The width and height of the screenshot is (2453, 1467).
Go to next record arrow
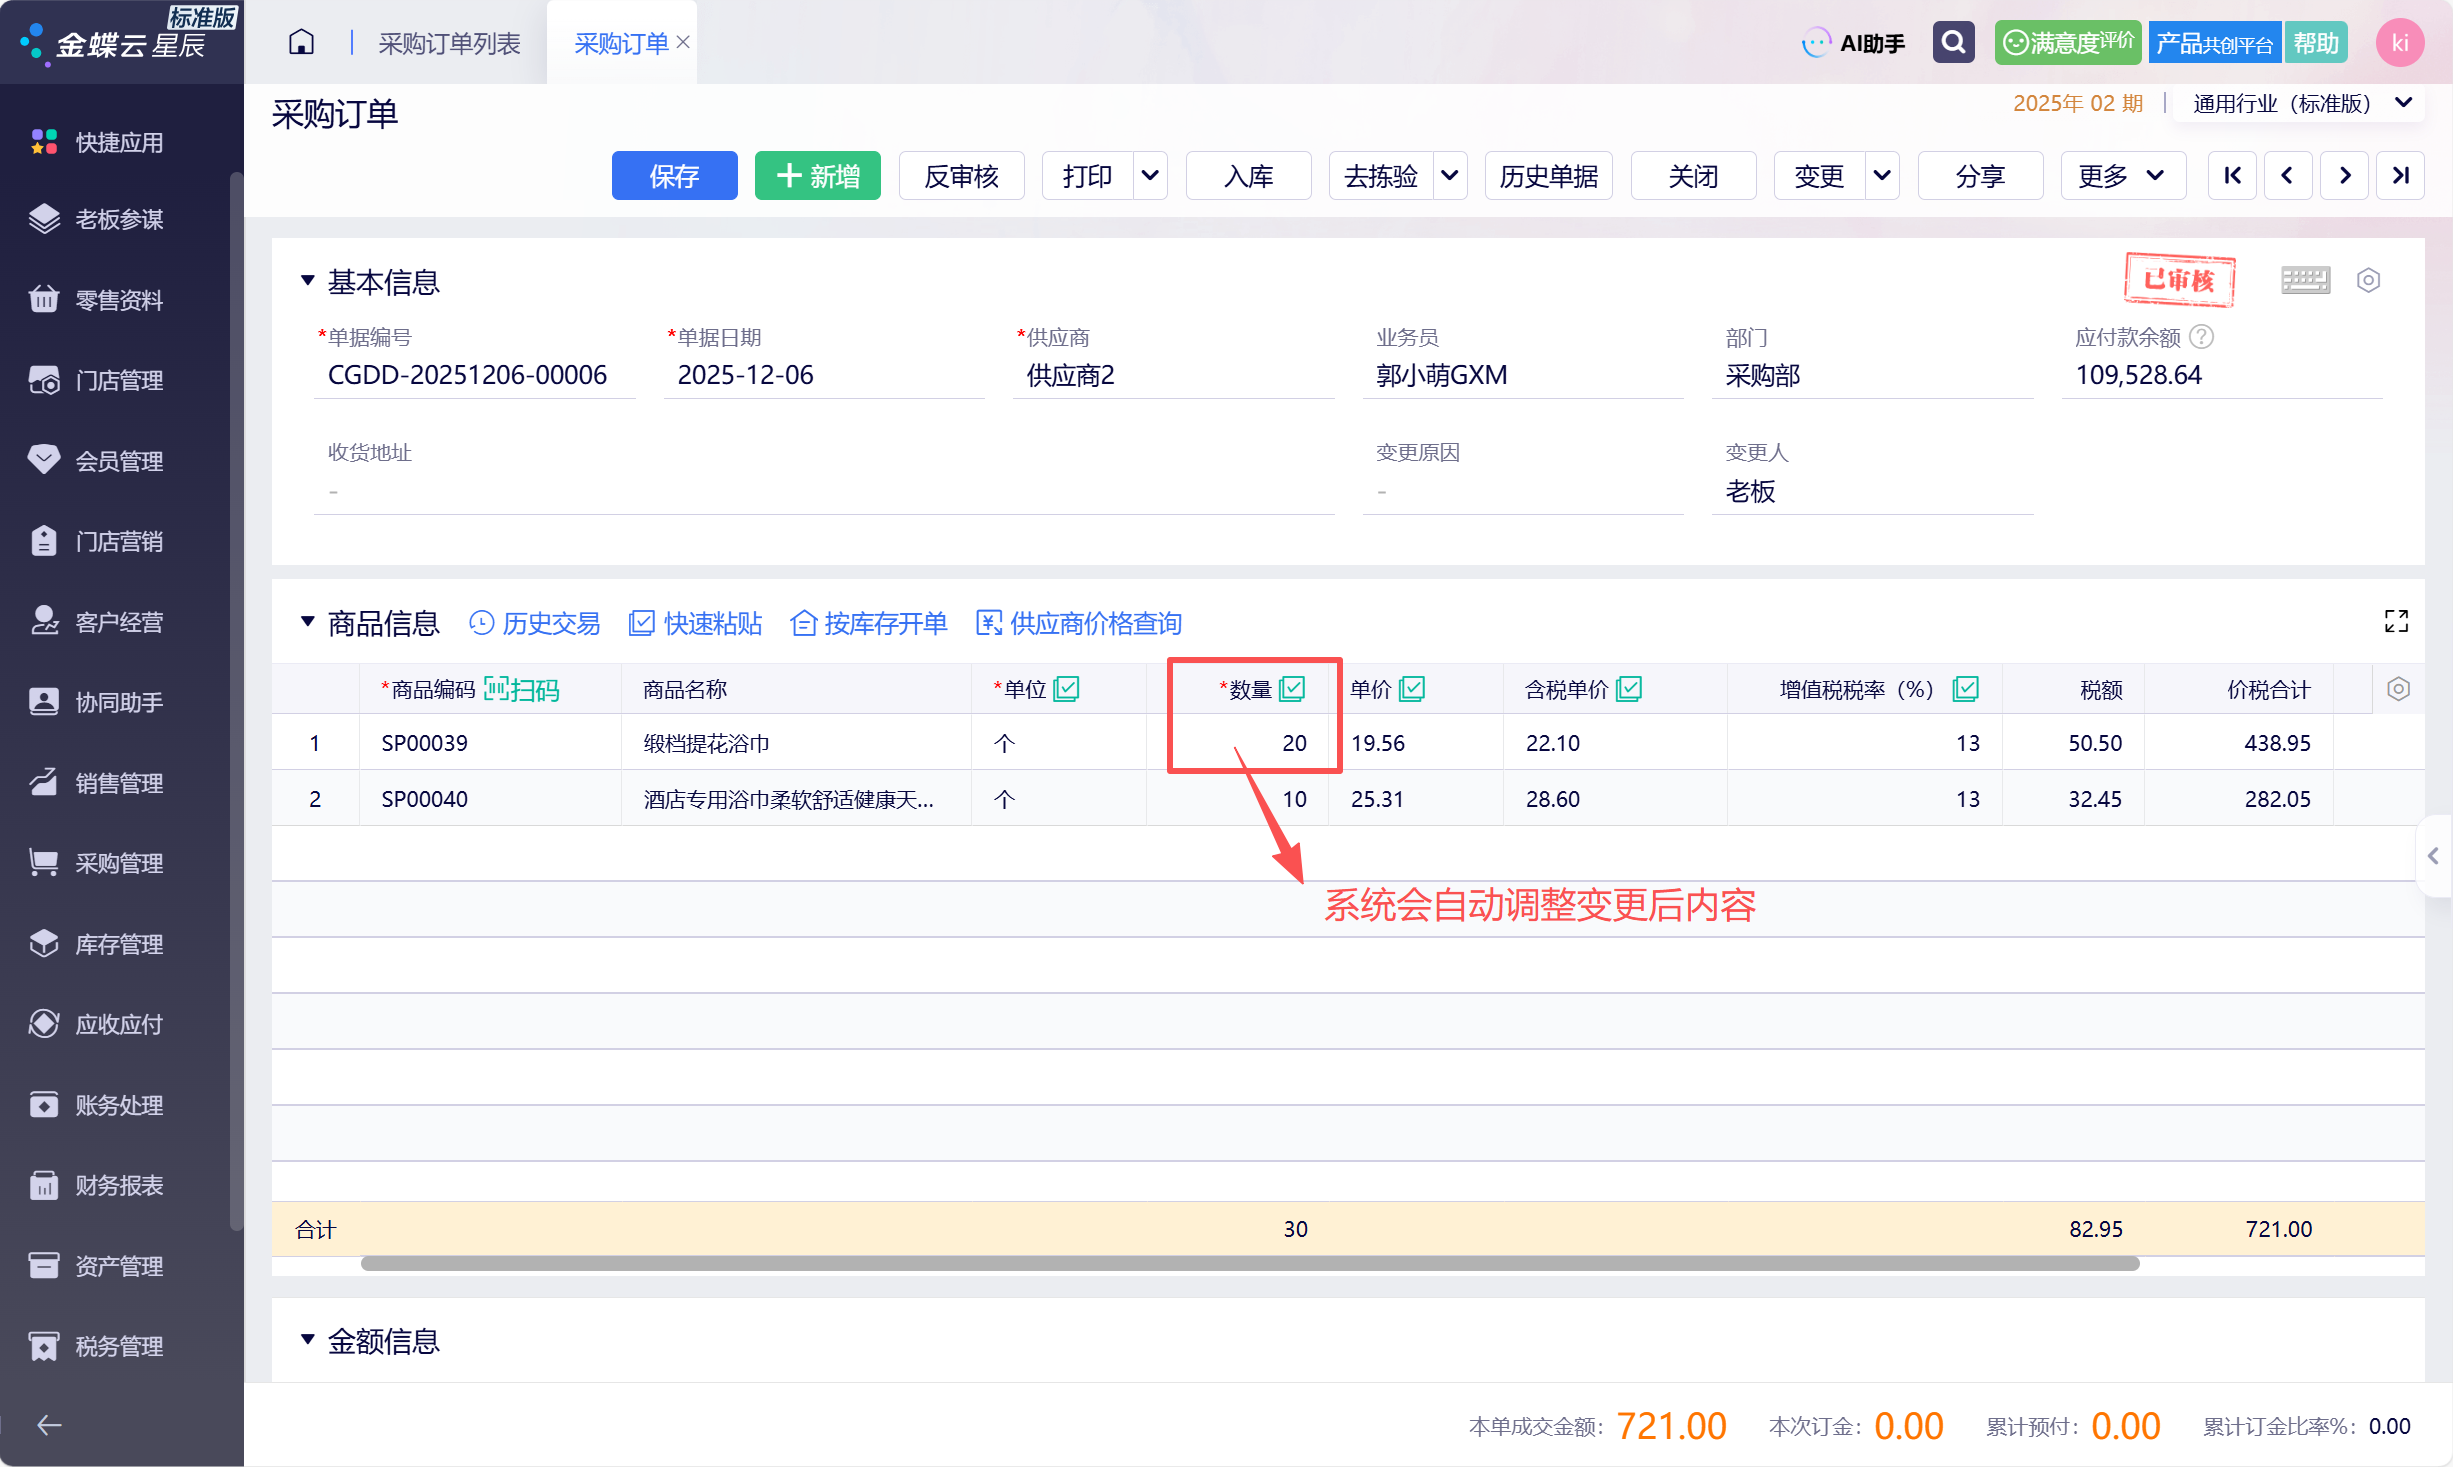click(x=2344, y=176)
